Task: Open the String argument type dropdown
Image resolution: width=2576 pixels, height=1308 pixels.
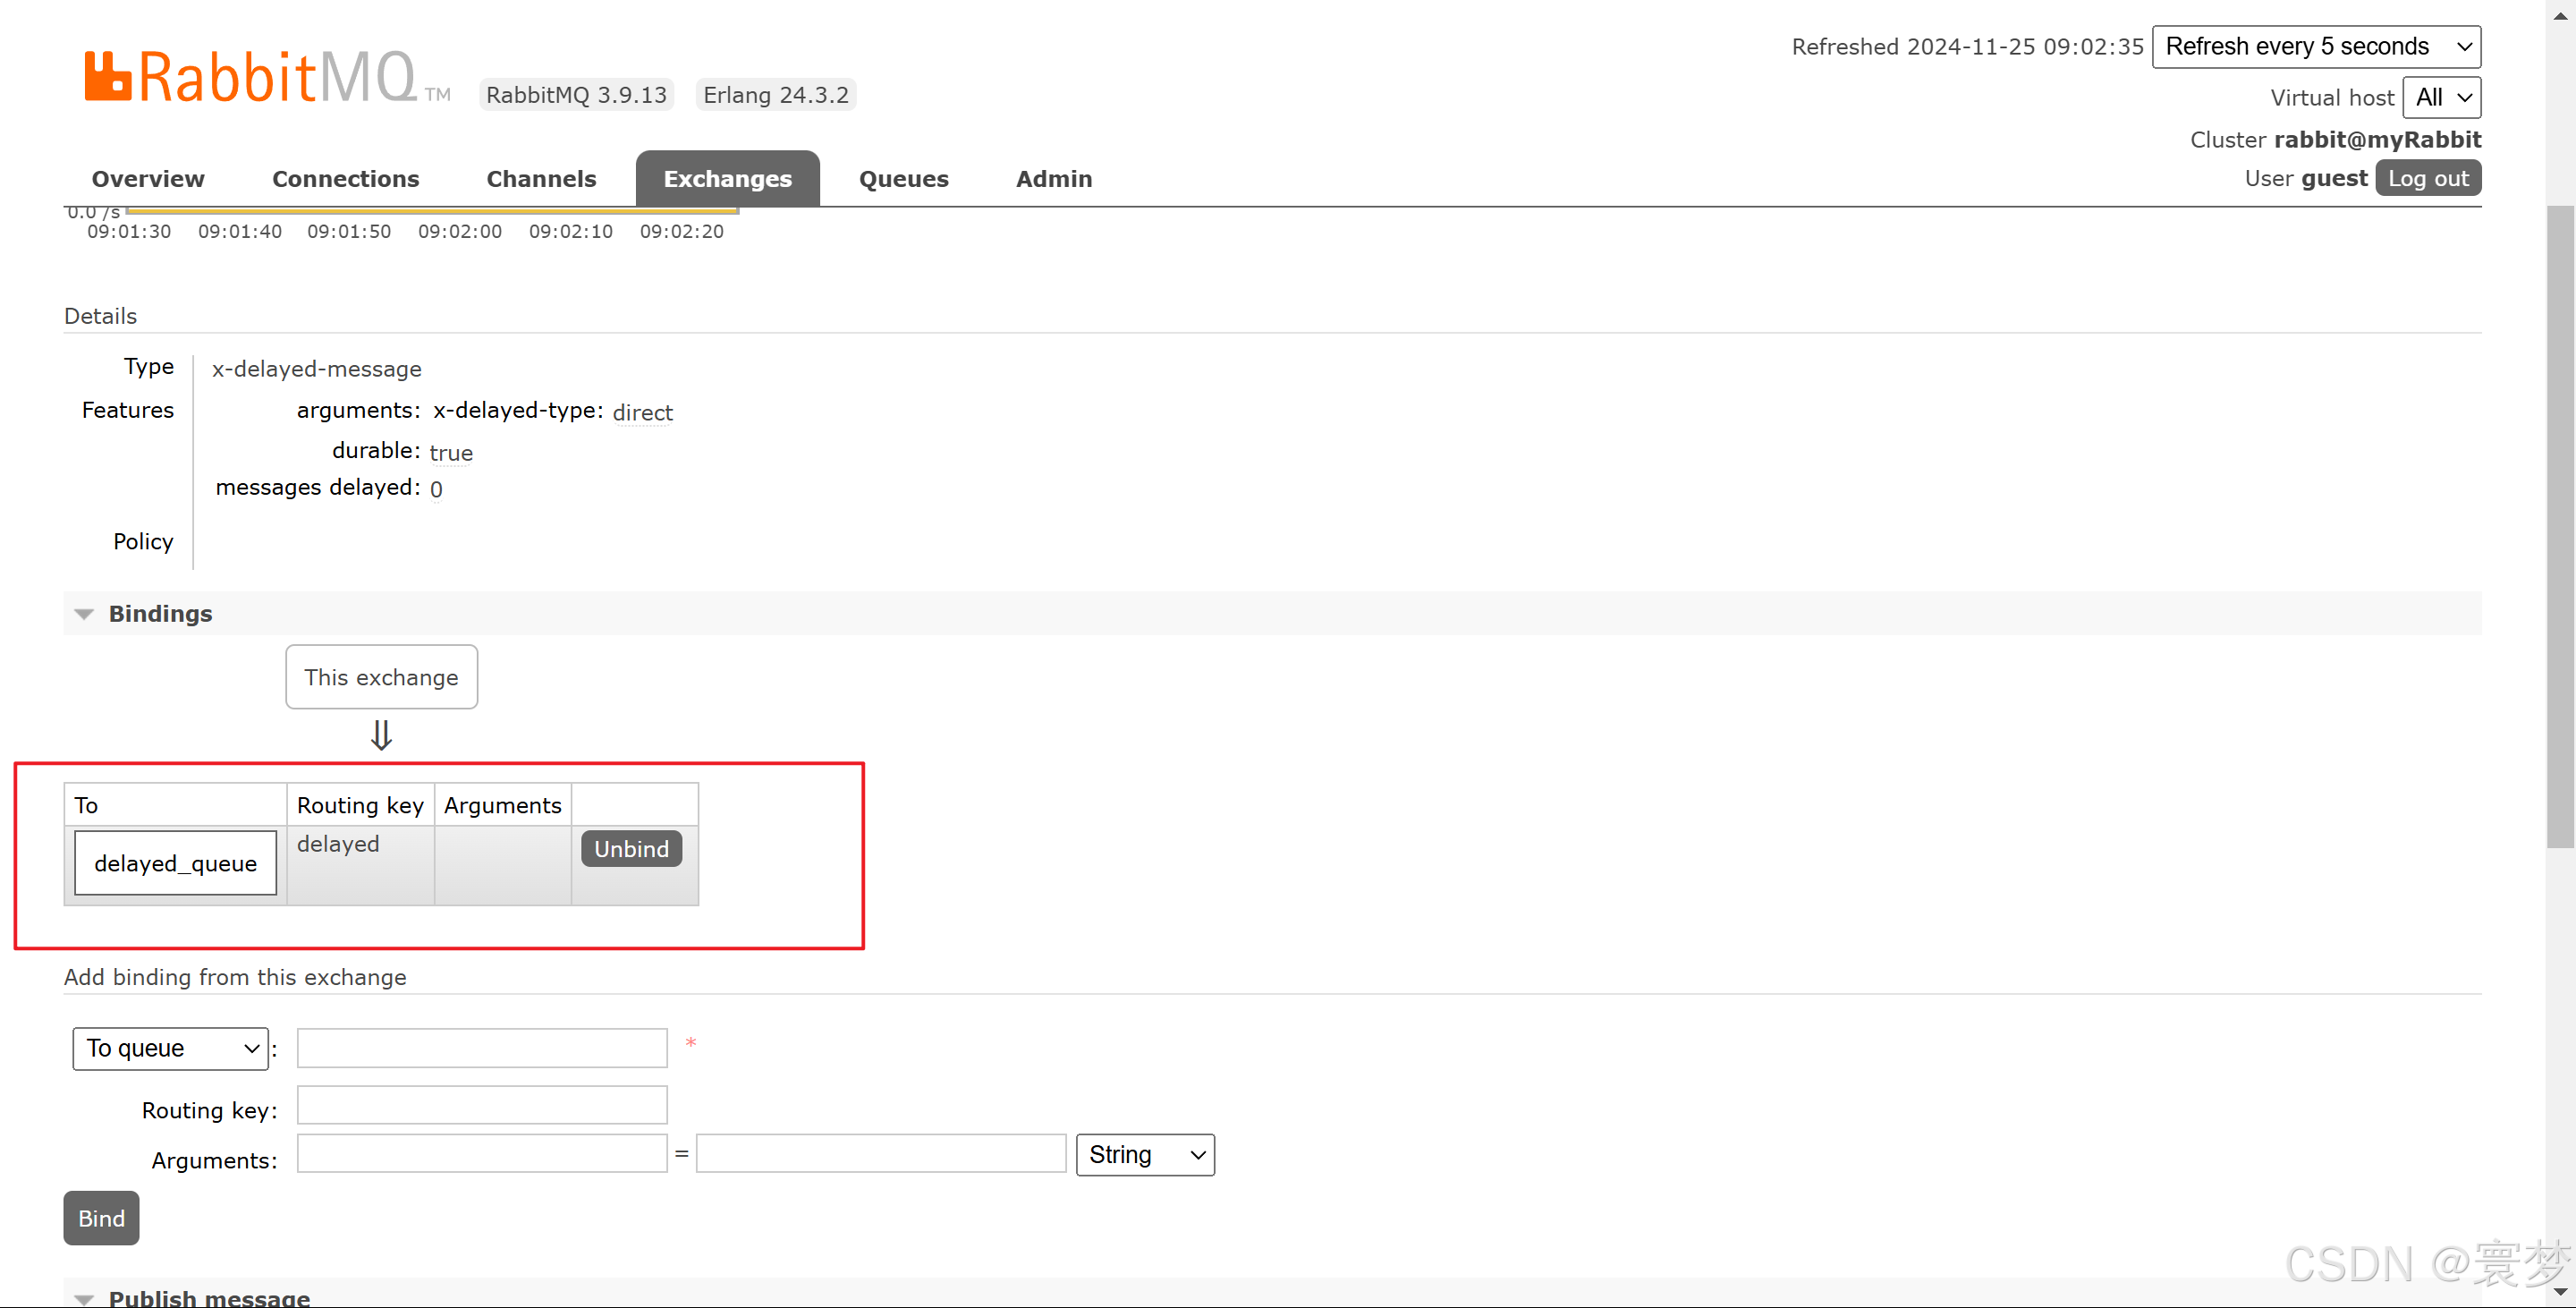Action: 1144,1155
